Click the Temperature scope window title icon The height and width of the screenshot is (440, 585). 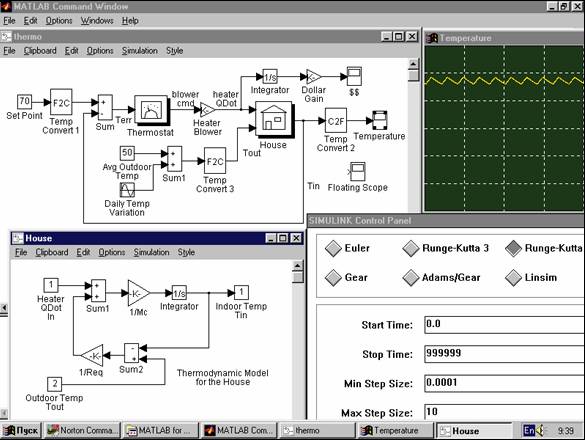(432, 38)
